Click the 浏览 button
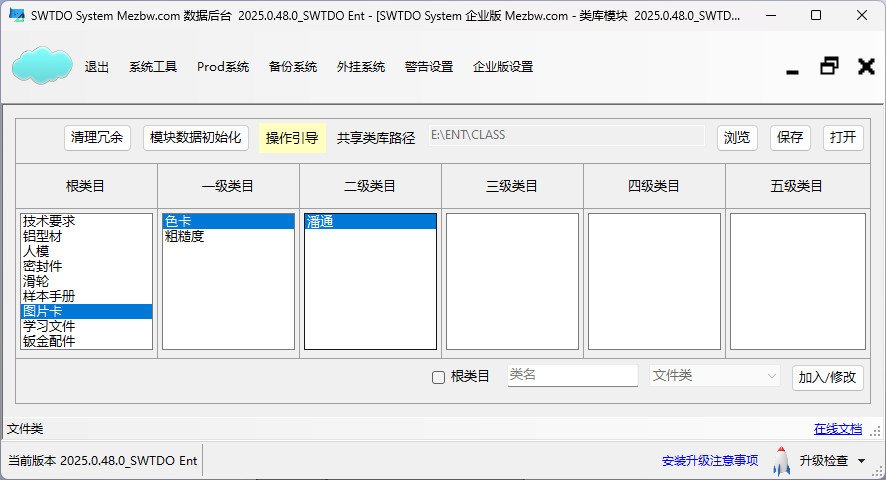 coord(737,138)
